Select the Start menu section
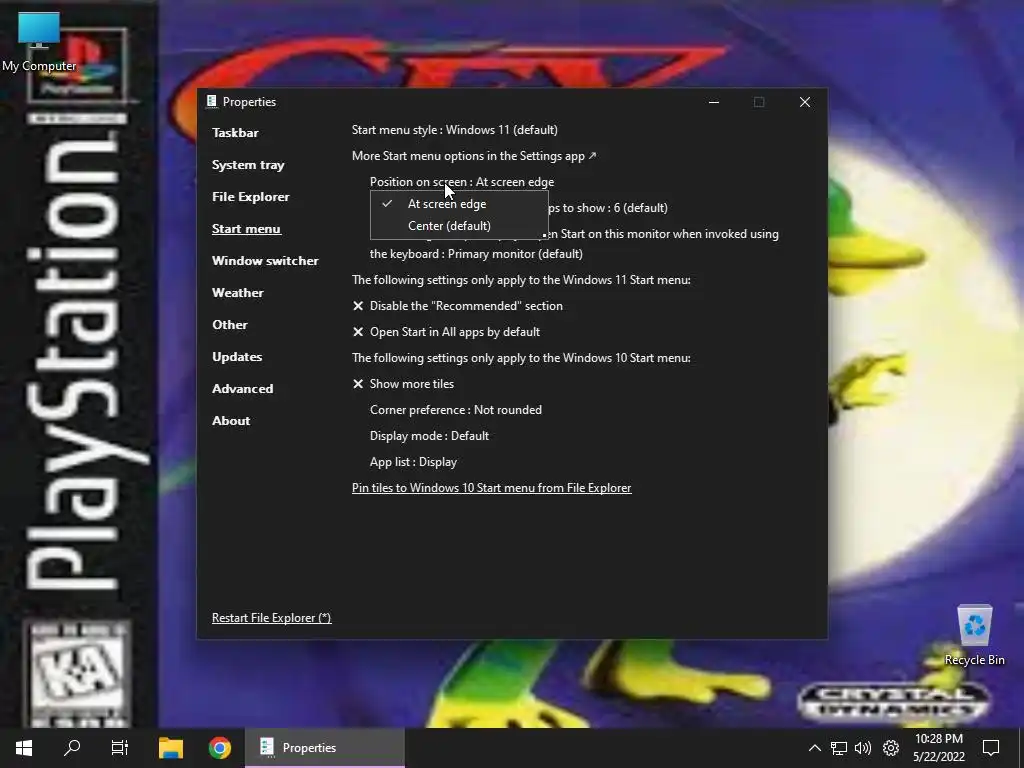Viewport: 1024px width, 768px height. pyautogui.click(x=246, y=229)
